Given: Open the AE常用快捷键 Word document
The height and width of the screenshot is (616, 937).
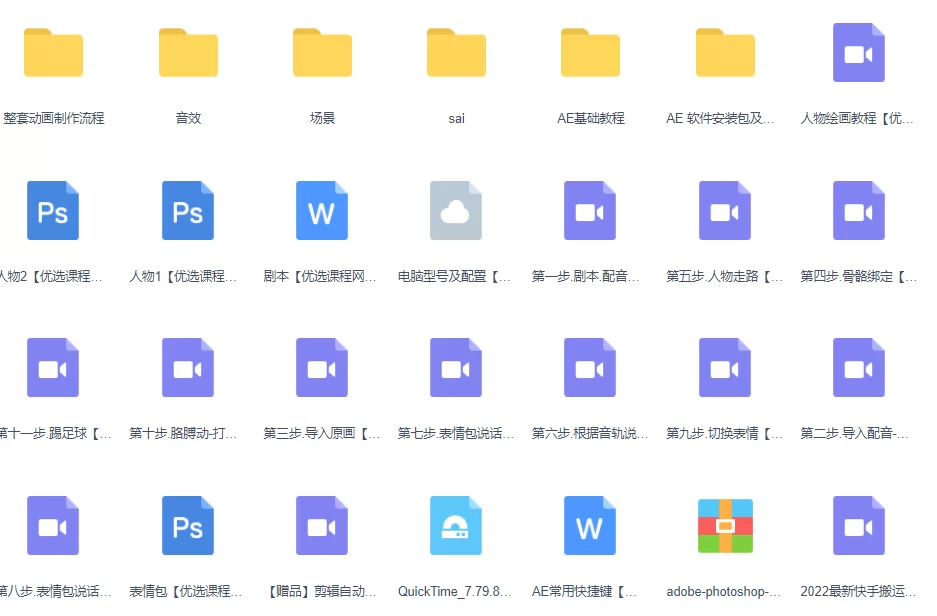Looking at the screenshot, I should tap(590, 526).
